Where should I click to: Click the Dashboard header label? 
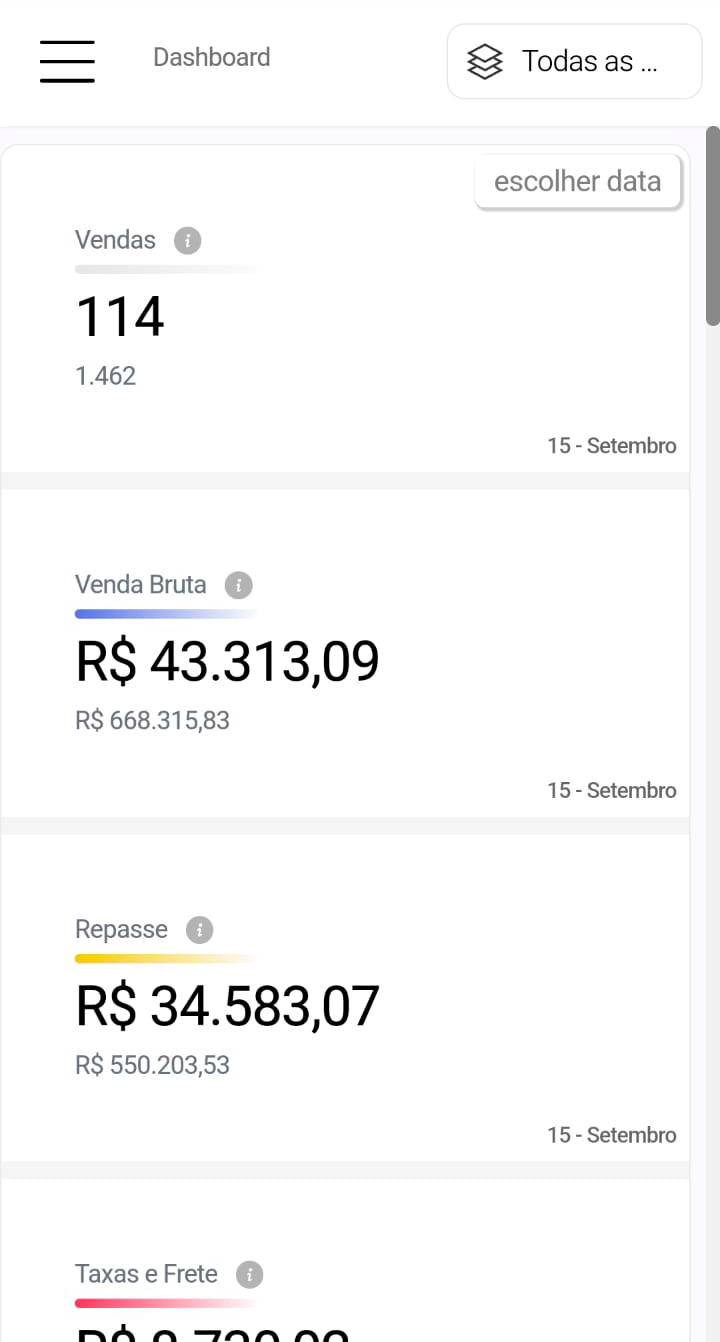tap(211, 57)
